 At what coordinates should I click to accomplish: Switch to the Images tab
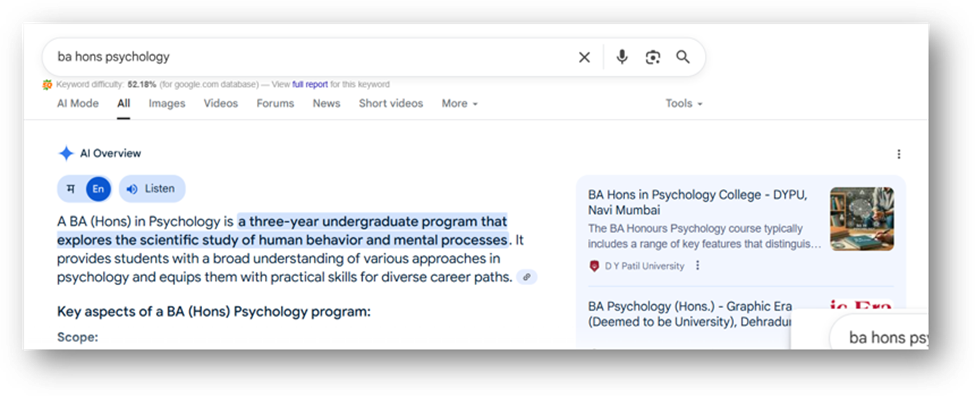pos(167,104)
